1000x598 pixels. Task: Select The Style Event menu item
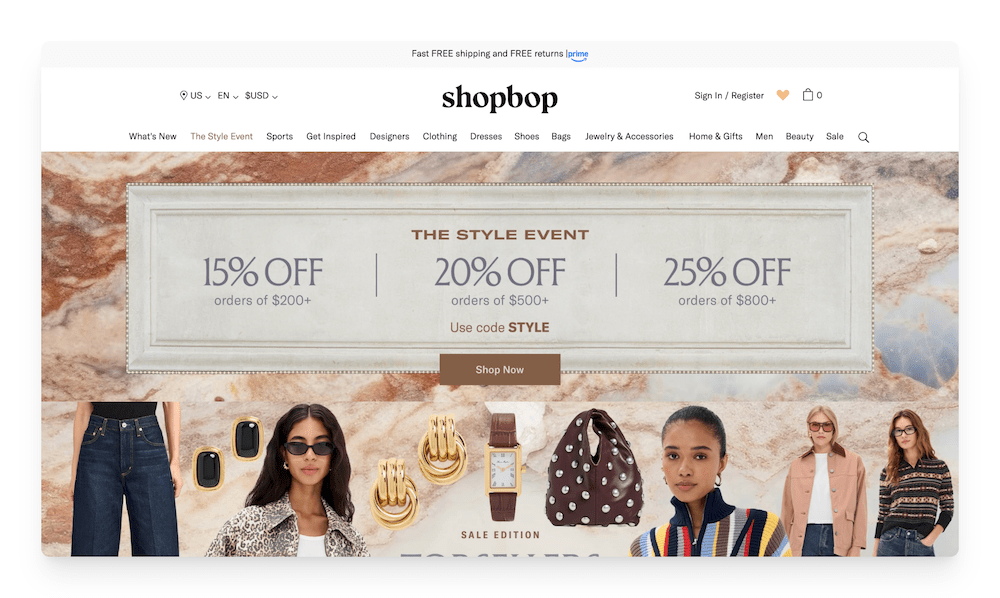[221, 136]
